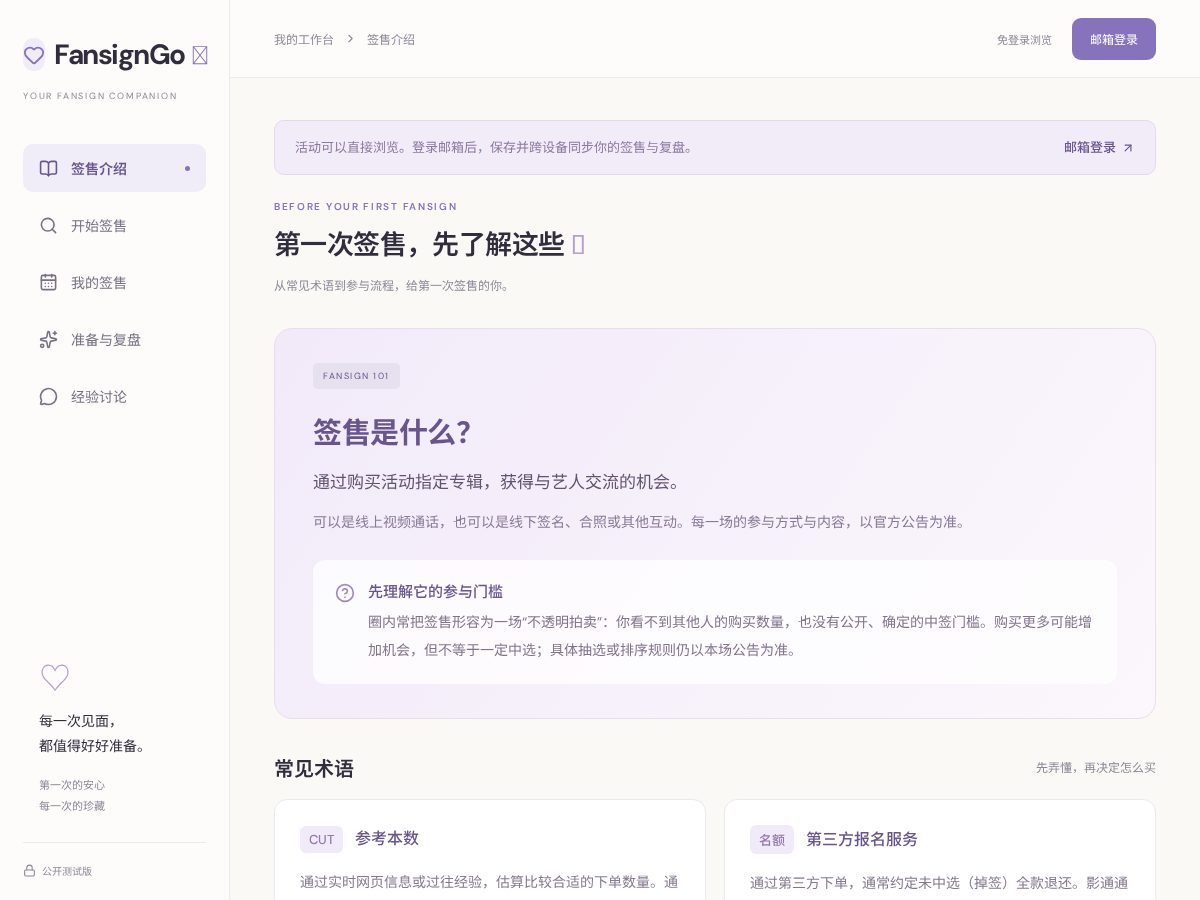Click the FansignGo heart logo icon
Image resolution: width=1200 pixels, height=900 pixels.
(x=34, y=55)
